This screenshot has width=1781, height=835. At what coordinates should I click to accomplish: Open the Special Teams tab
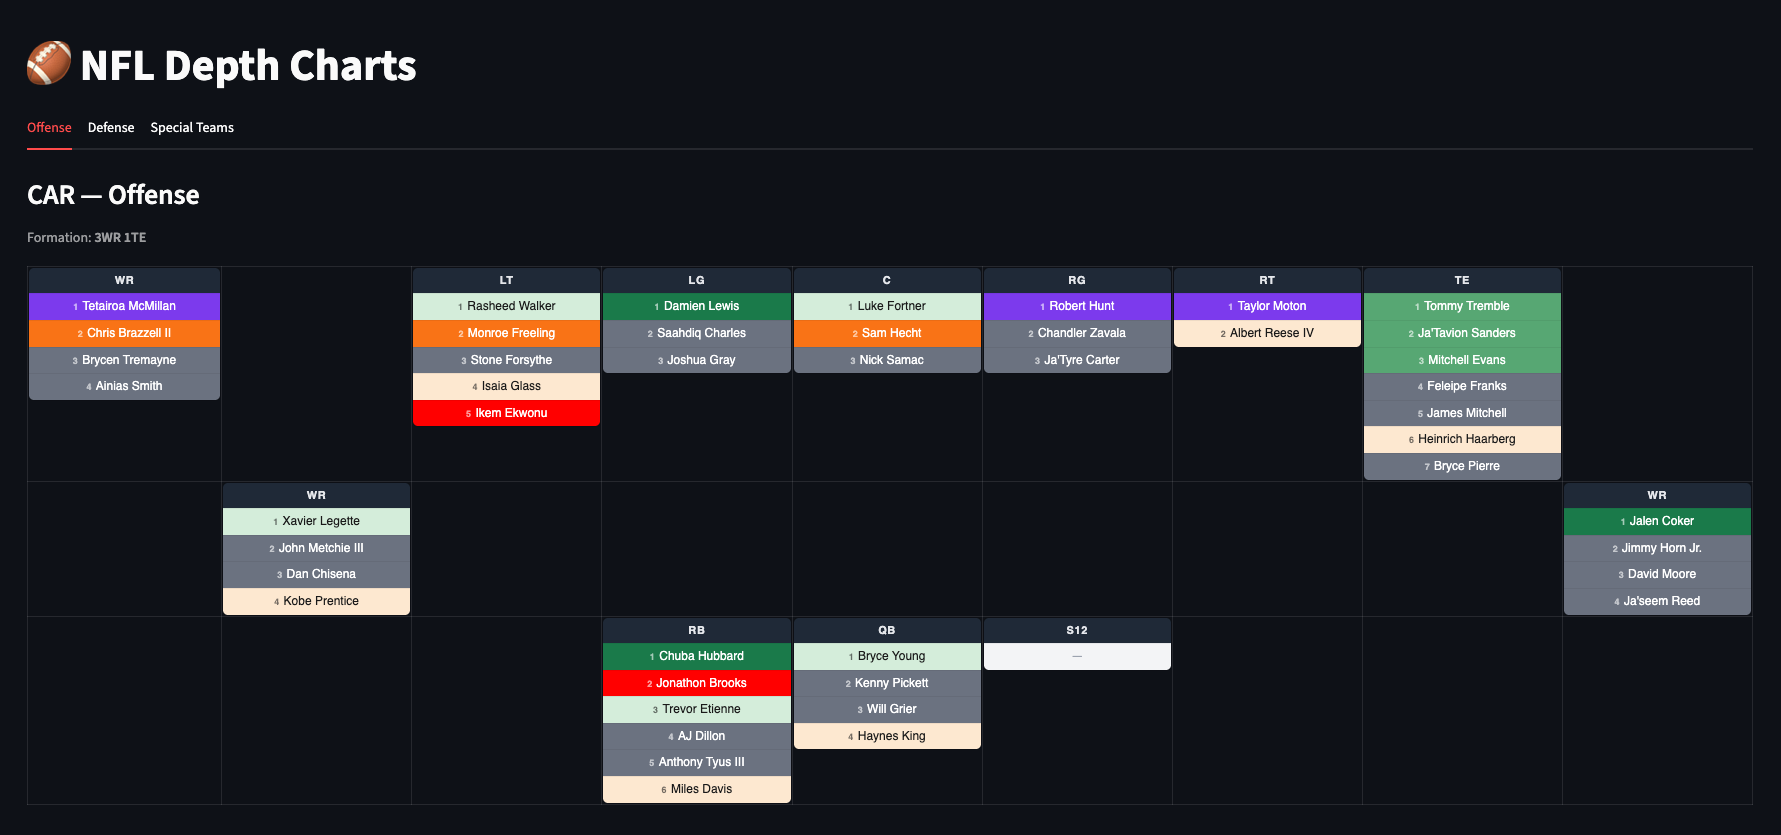point(192,128)
